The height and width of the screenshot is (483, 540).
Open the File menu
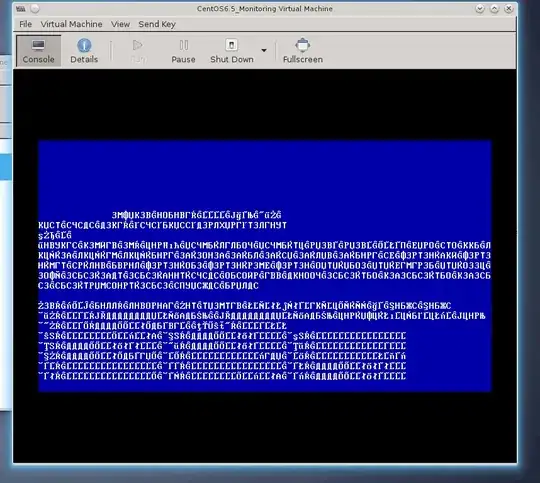[25, 24]
